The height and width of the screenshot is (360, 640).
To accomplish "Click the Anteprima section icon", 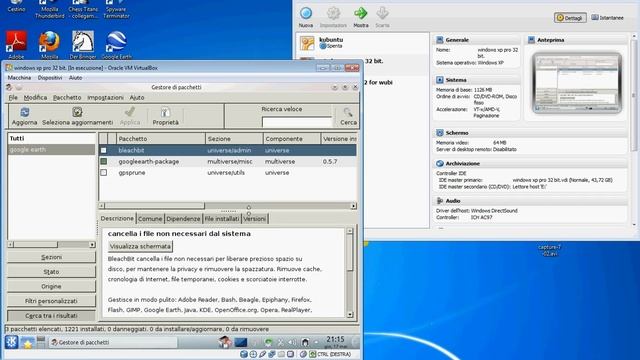I will pyautogui.click(x=531, y=40).
